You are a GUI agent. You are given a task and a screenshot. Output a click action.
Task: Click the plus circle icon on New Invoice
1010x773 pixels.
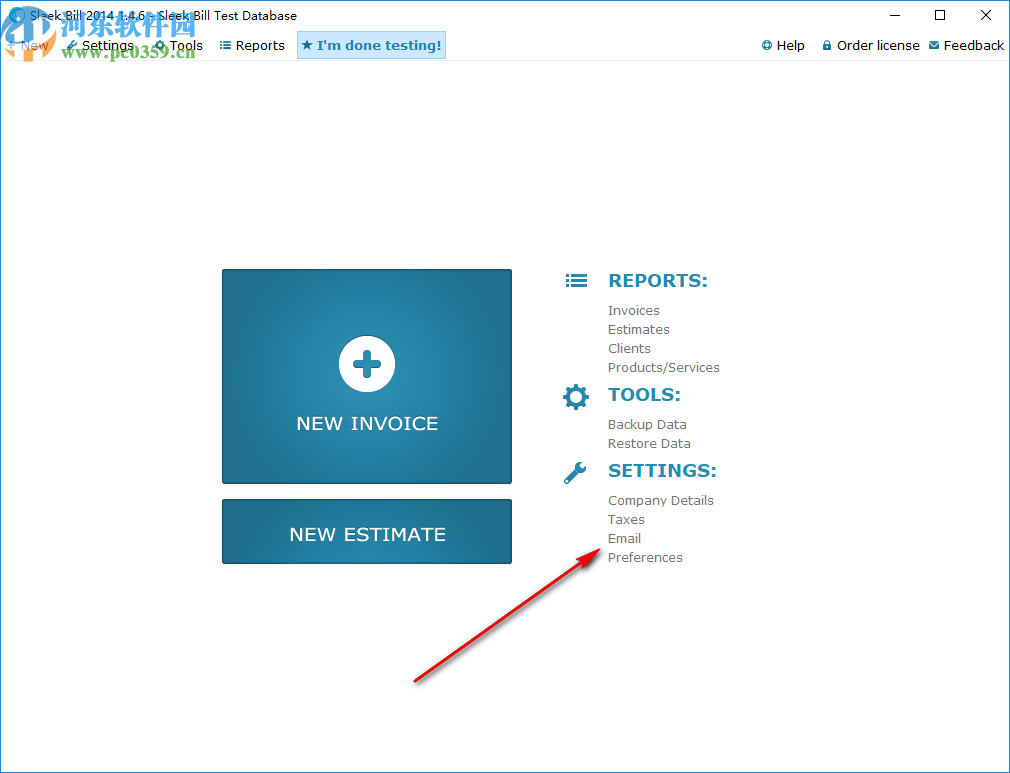(367, 364)
